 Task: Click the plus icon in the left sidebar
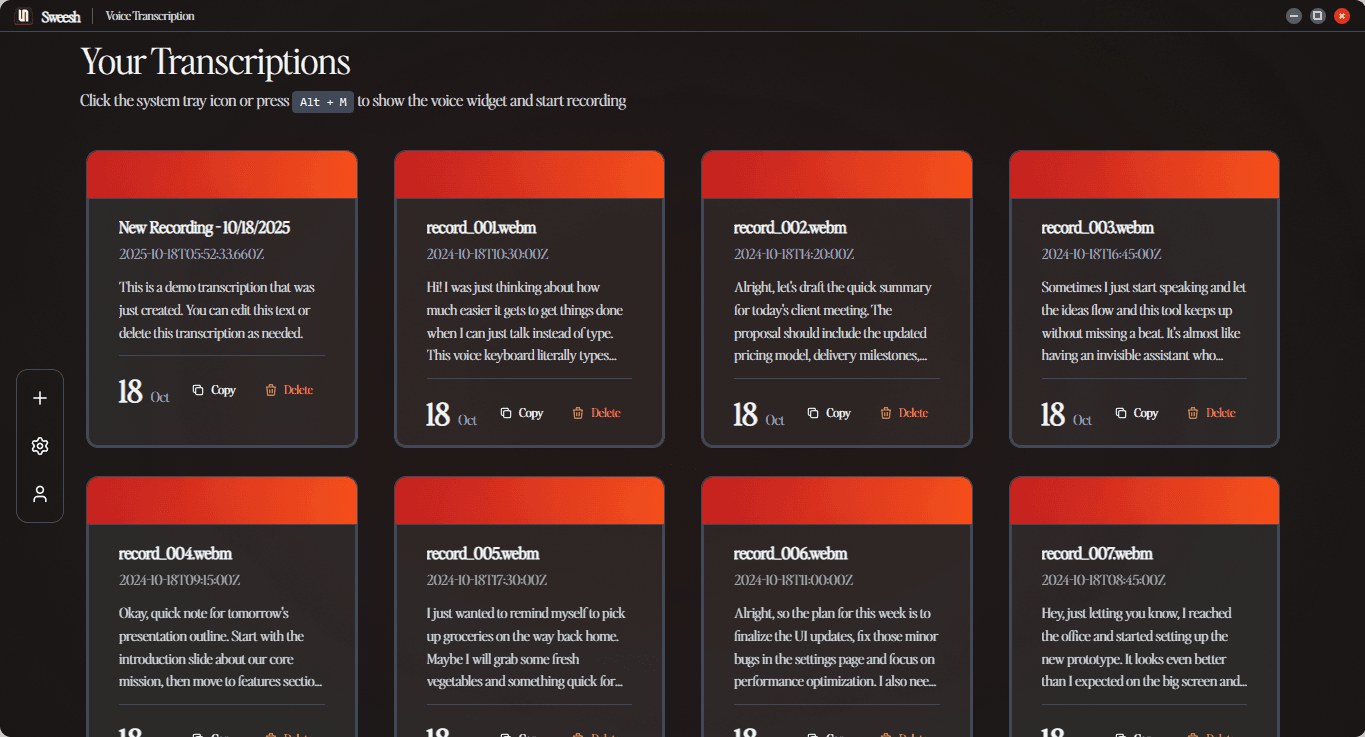[x=40, y=397]
